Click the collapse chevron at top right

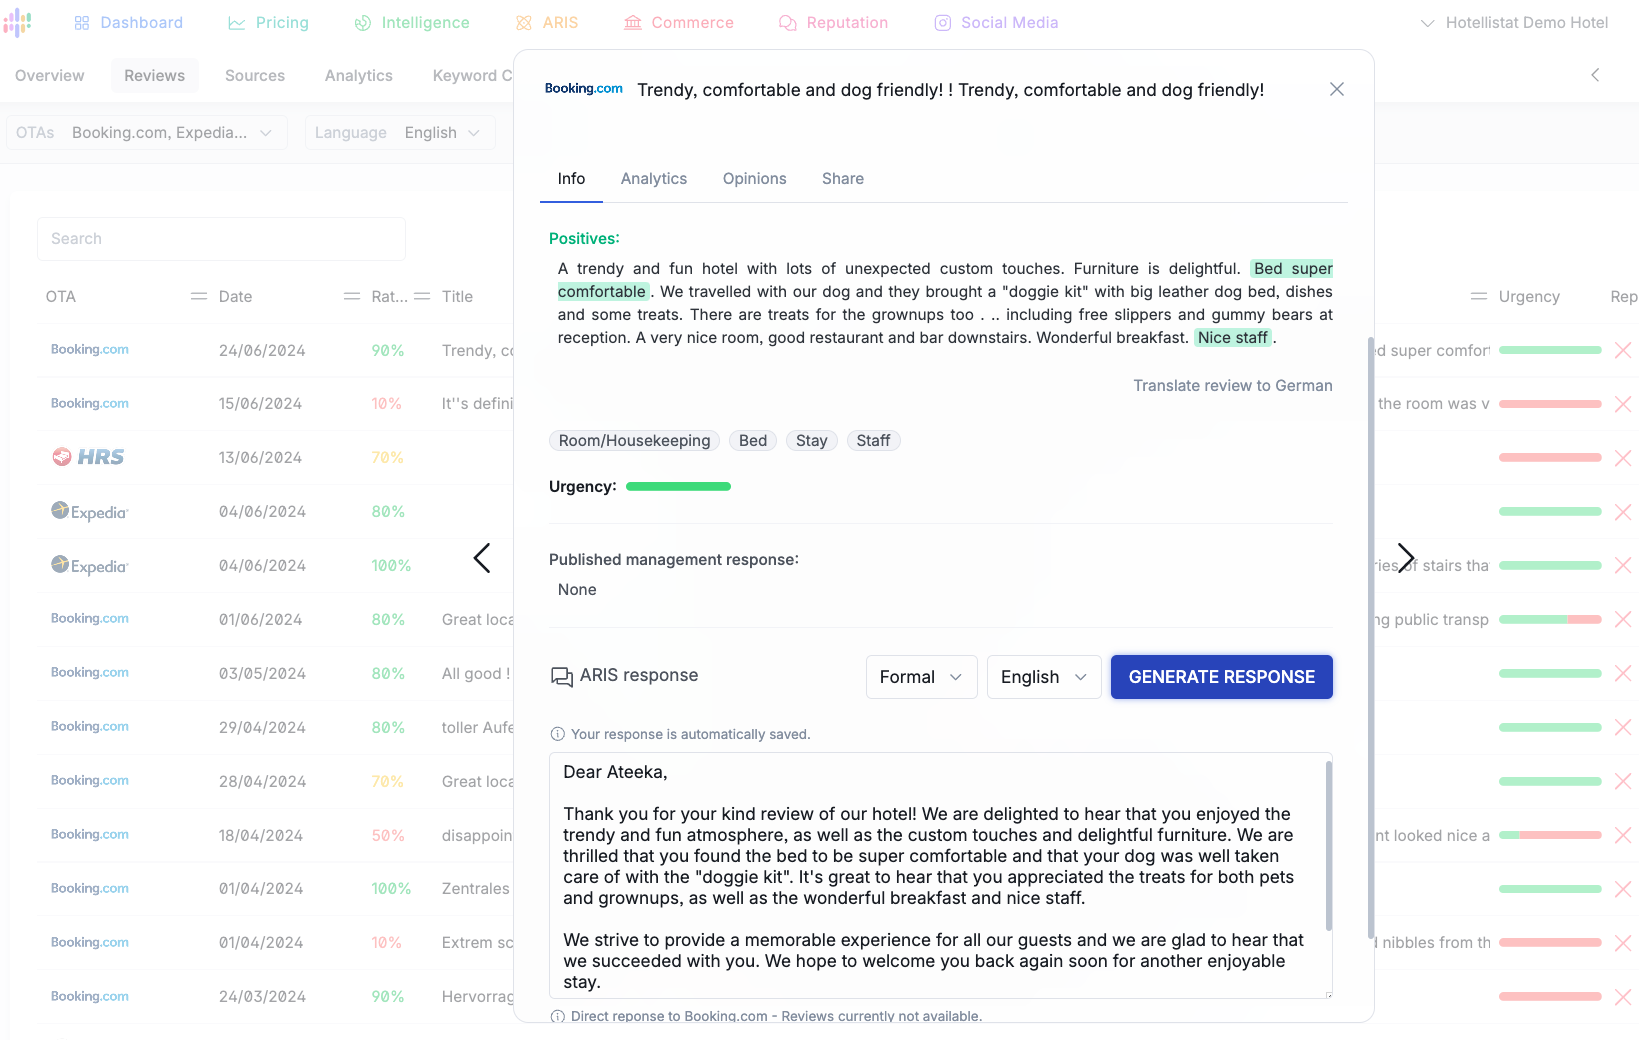tap(1595, 75)
